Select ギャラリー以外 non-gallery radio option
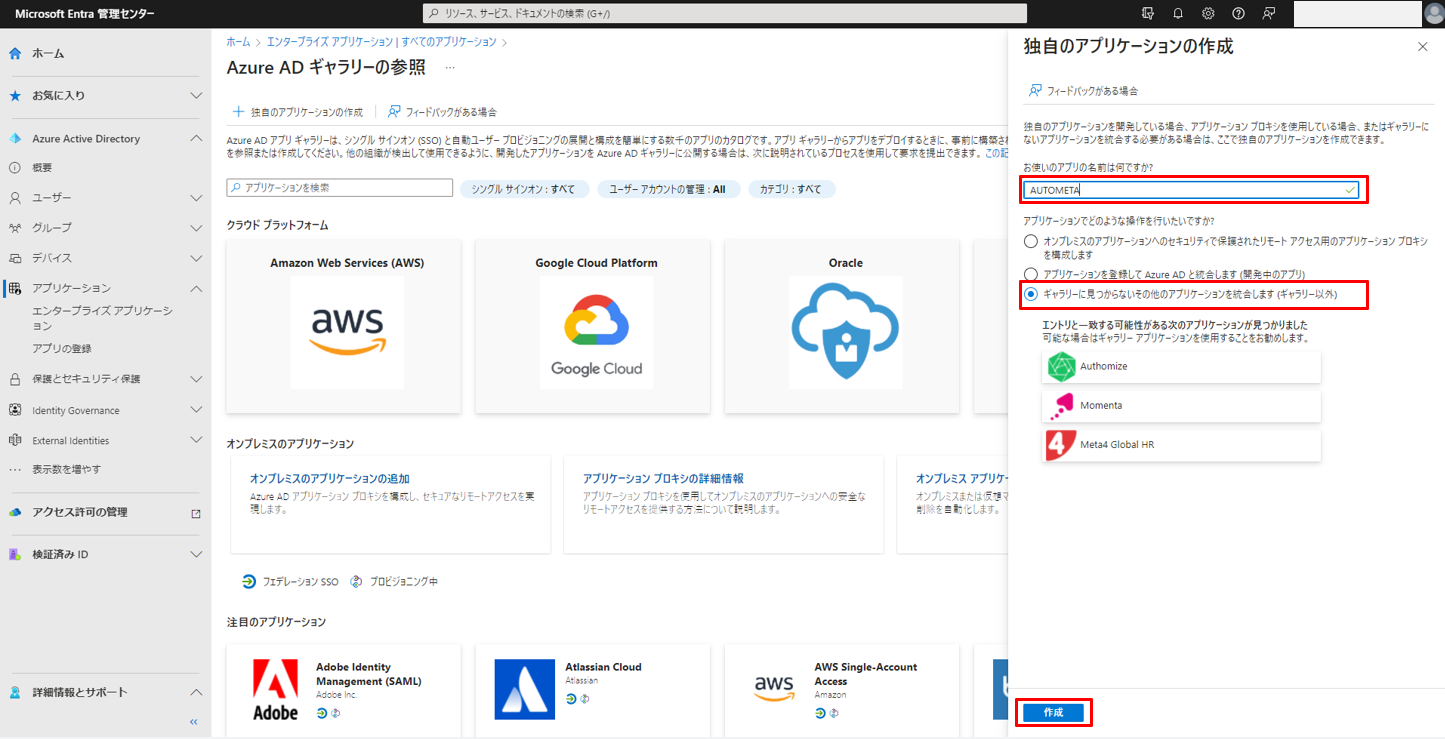This screenshot has width=1445, height=739. coord(1031,294)
